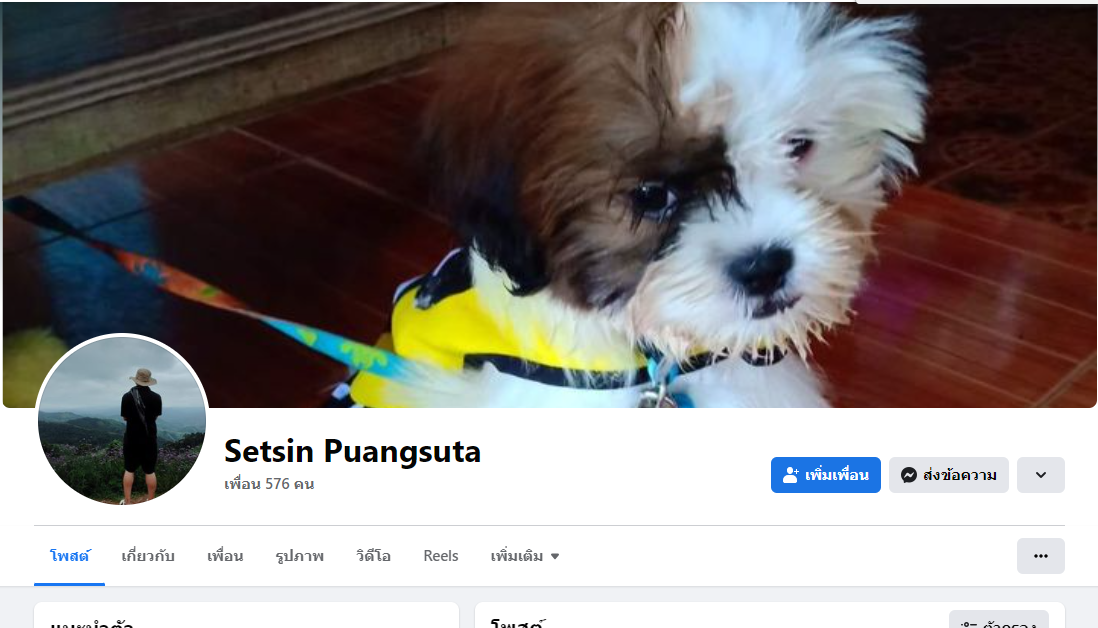This screenshot has width=1098, height=628.
Task: Expand the เพิ่มเติม caret arrow
Action: pyautogui.click(x=555, y=557)
